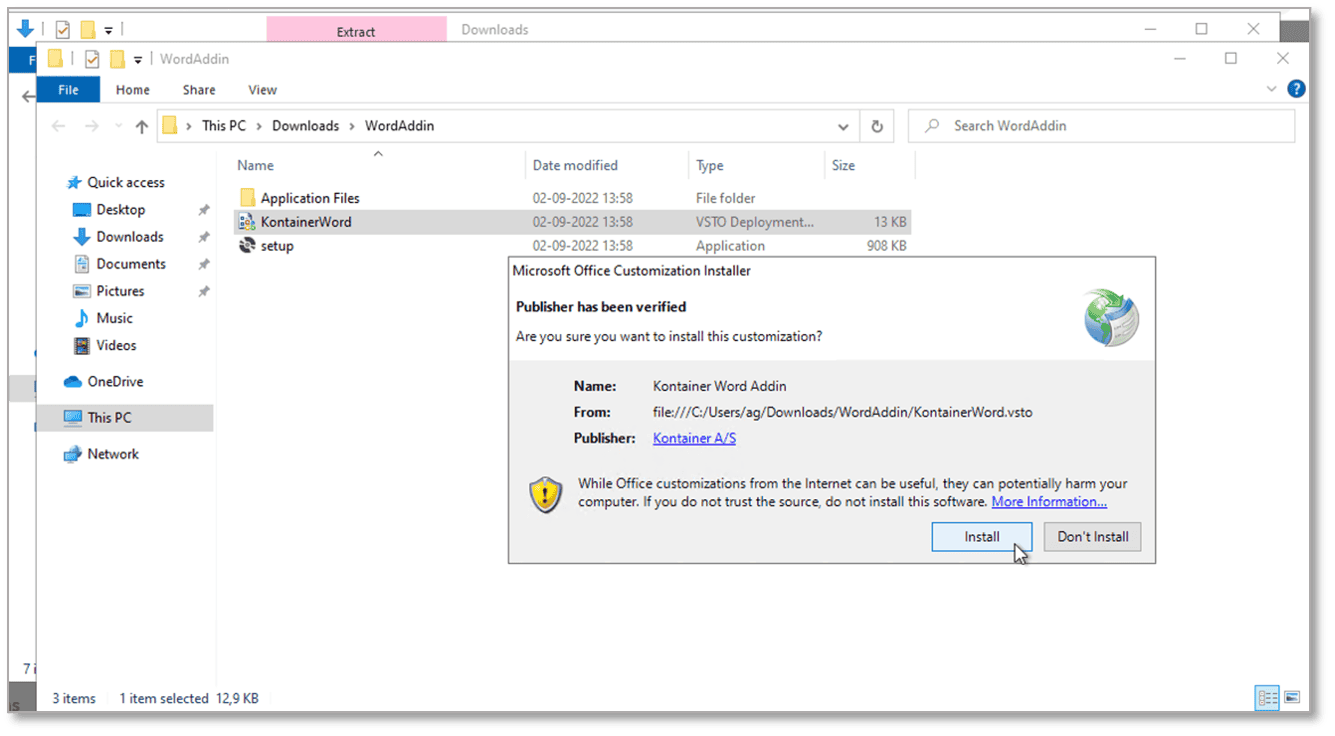Open OneDrive from the sidebar
Screen dimensions: 1335x736
tap(113, 381)
